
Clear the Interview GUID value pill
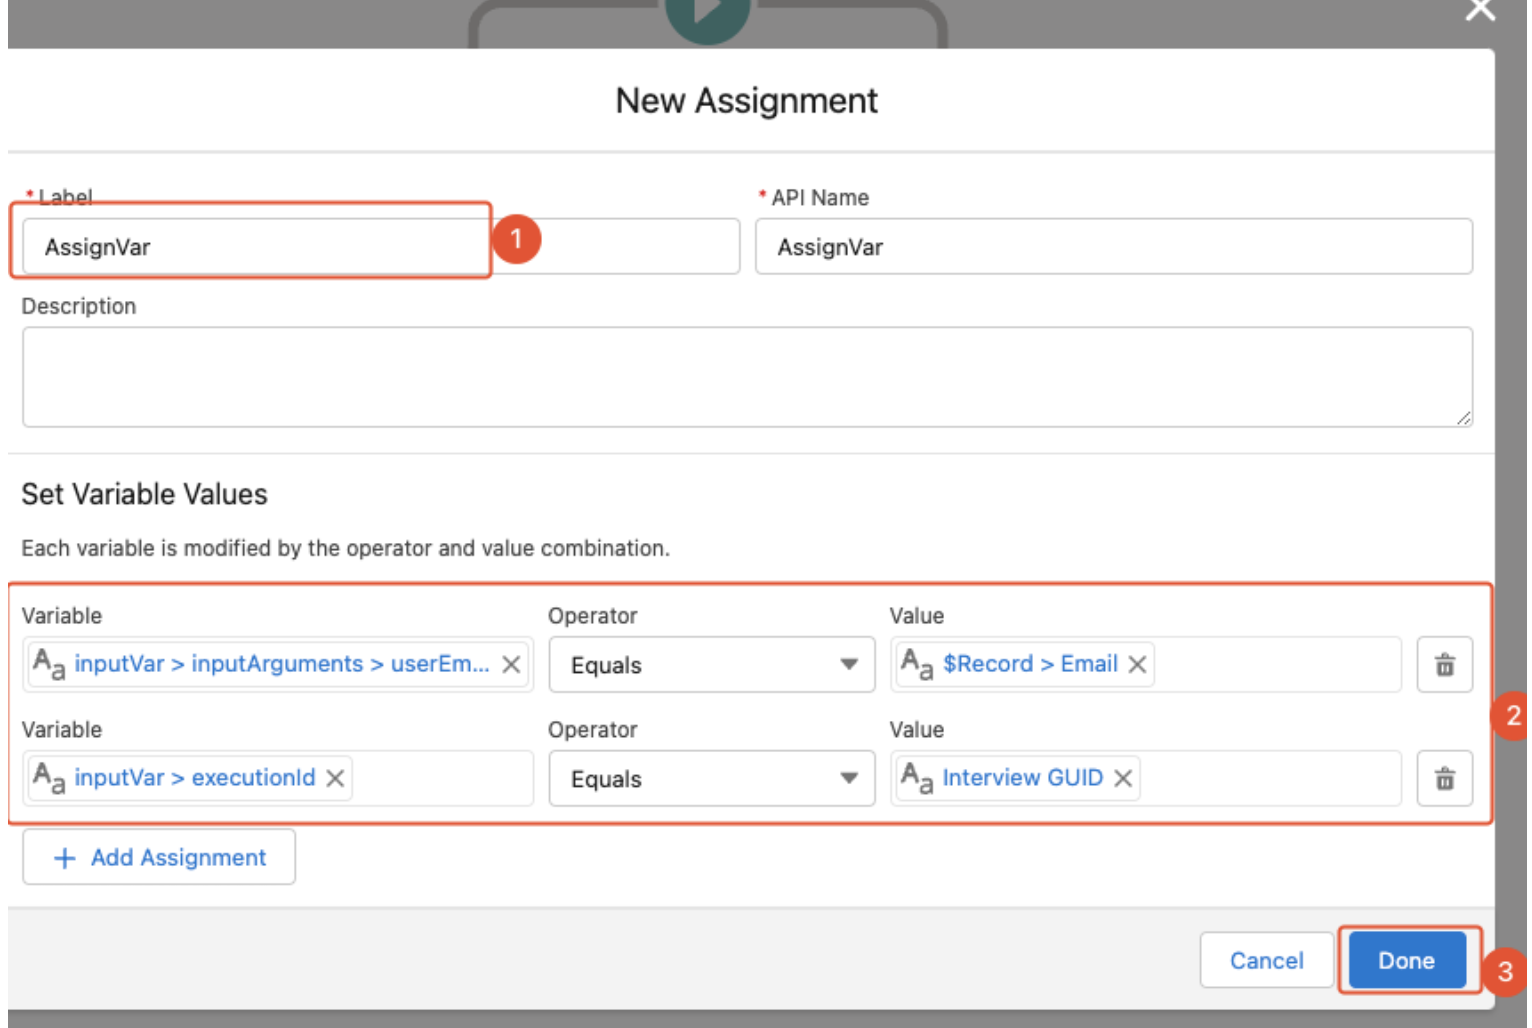pyautogui.click(x=1123, y=778)
